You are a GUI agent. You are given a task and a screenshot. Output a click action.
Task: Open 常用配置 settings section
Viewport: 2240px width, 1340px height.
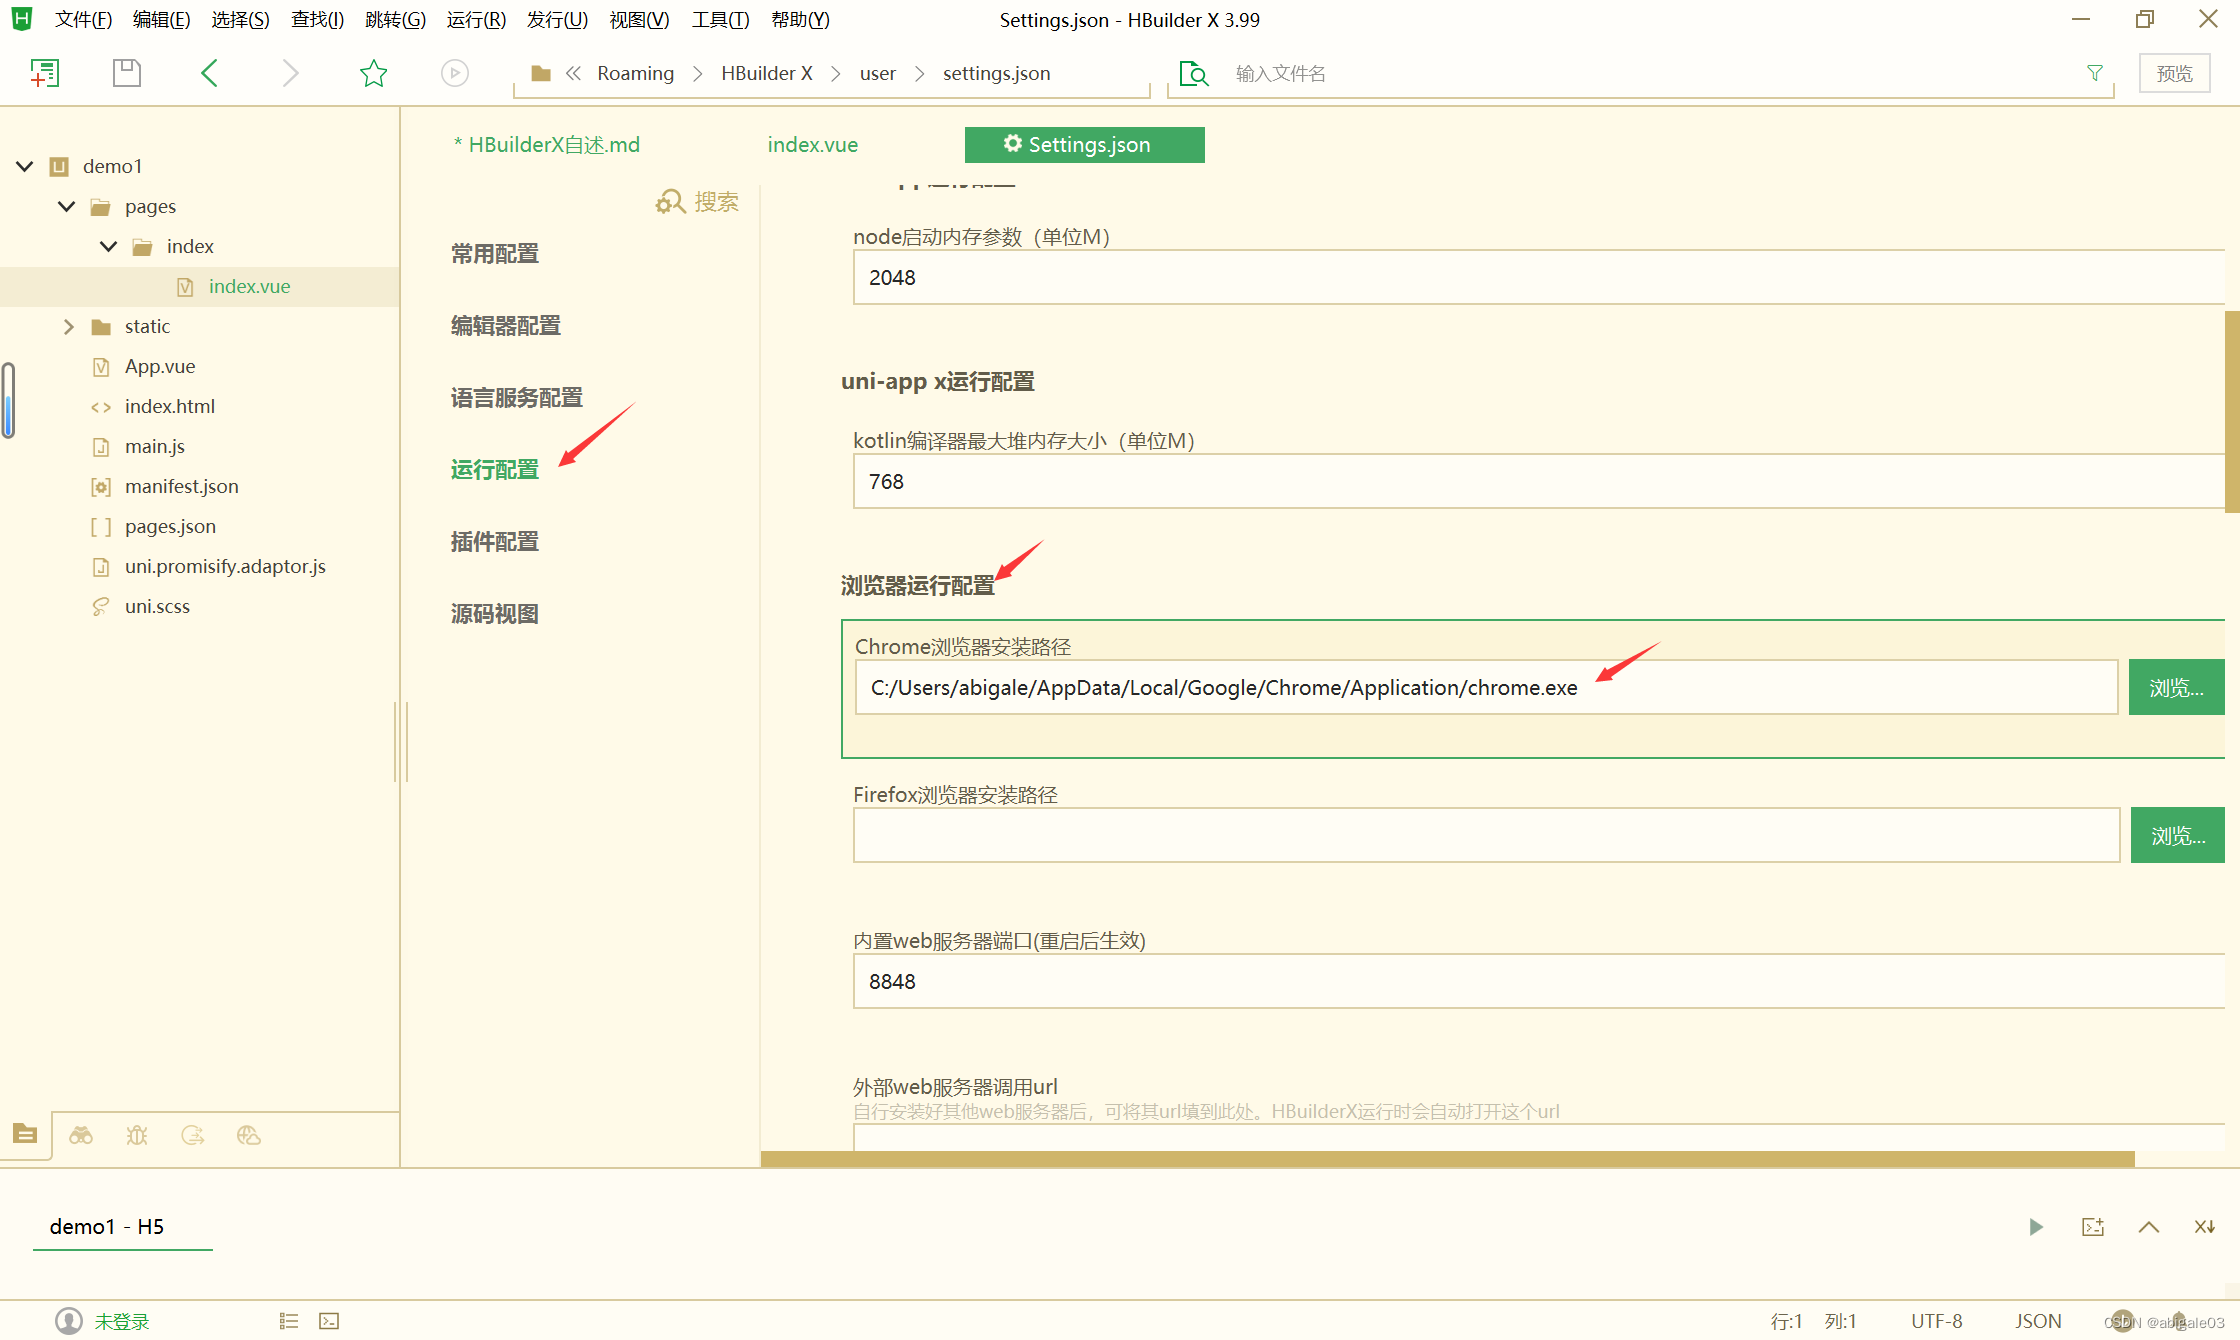tap(494, 254)
